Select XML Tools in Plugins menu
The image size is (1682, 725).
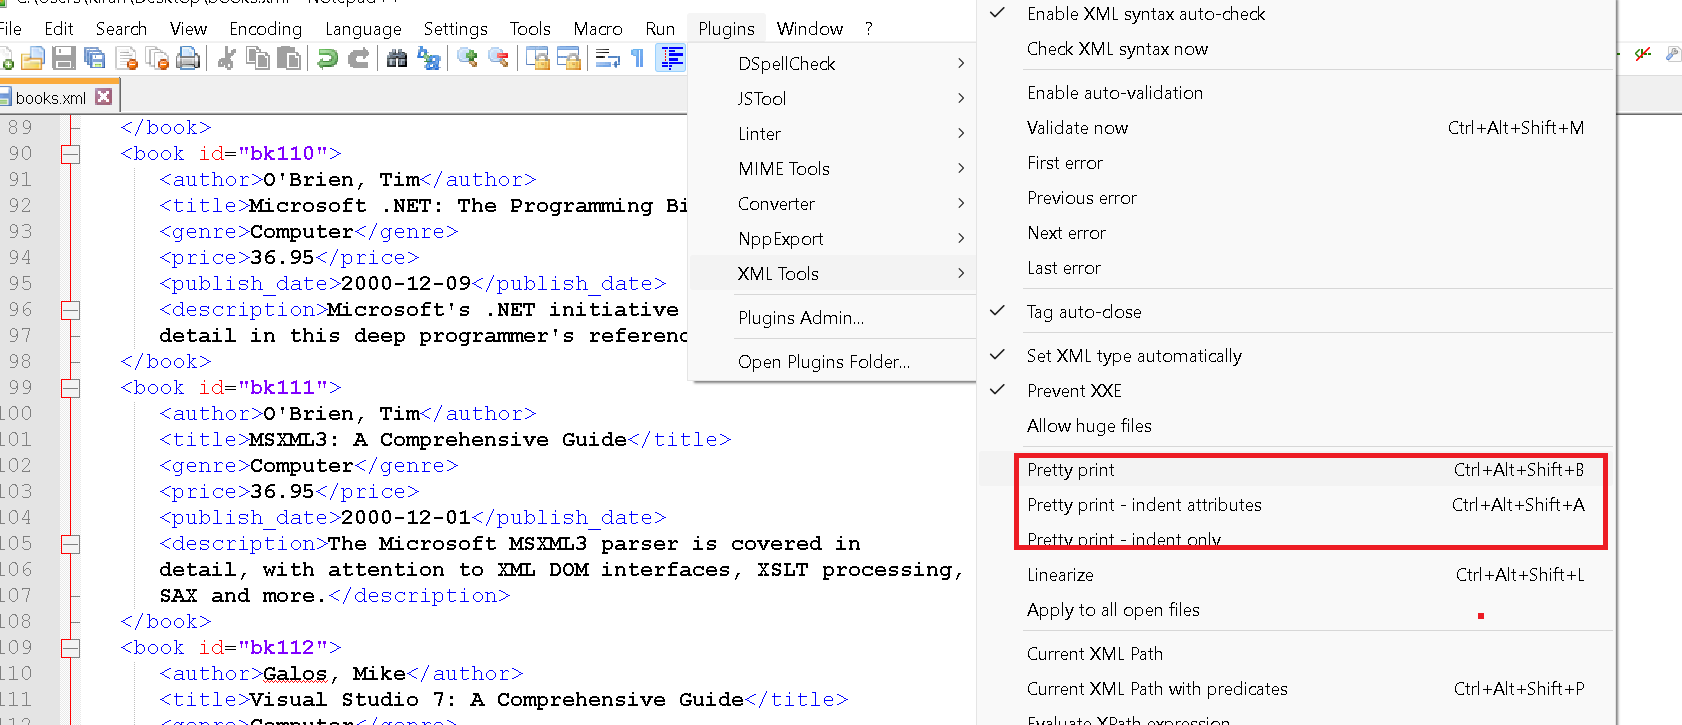pyautogui.click(x=832, y=274)
